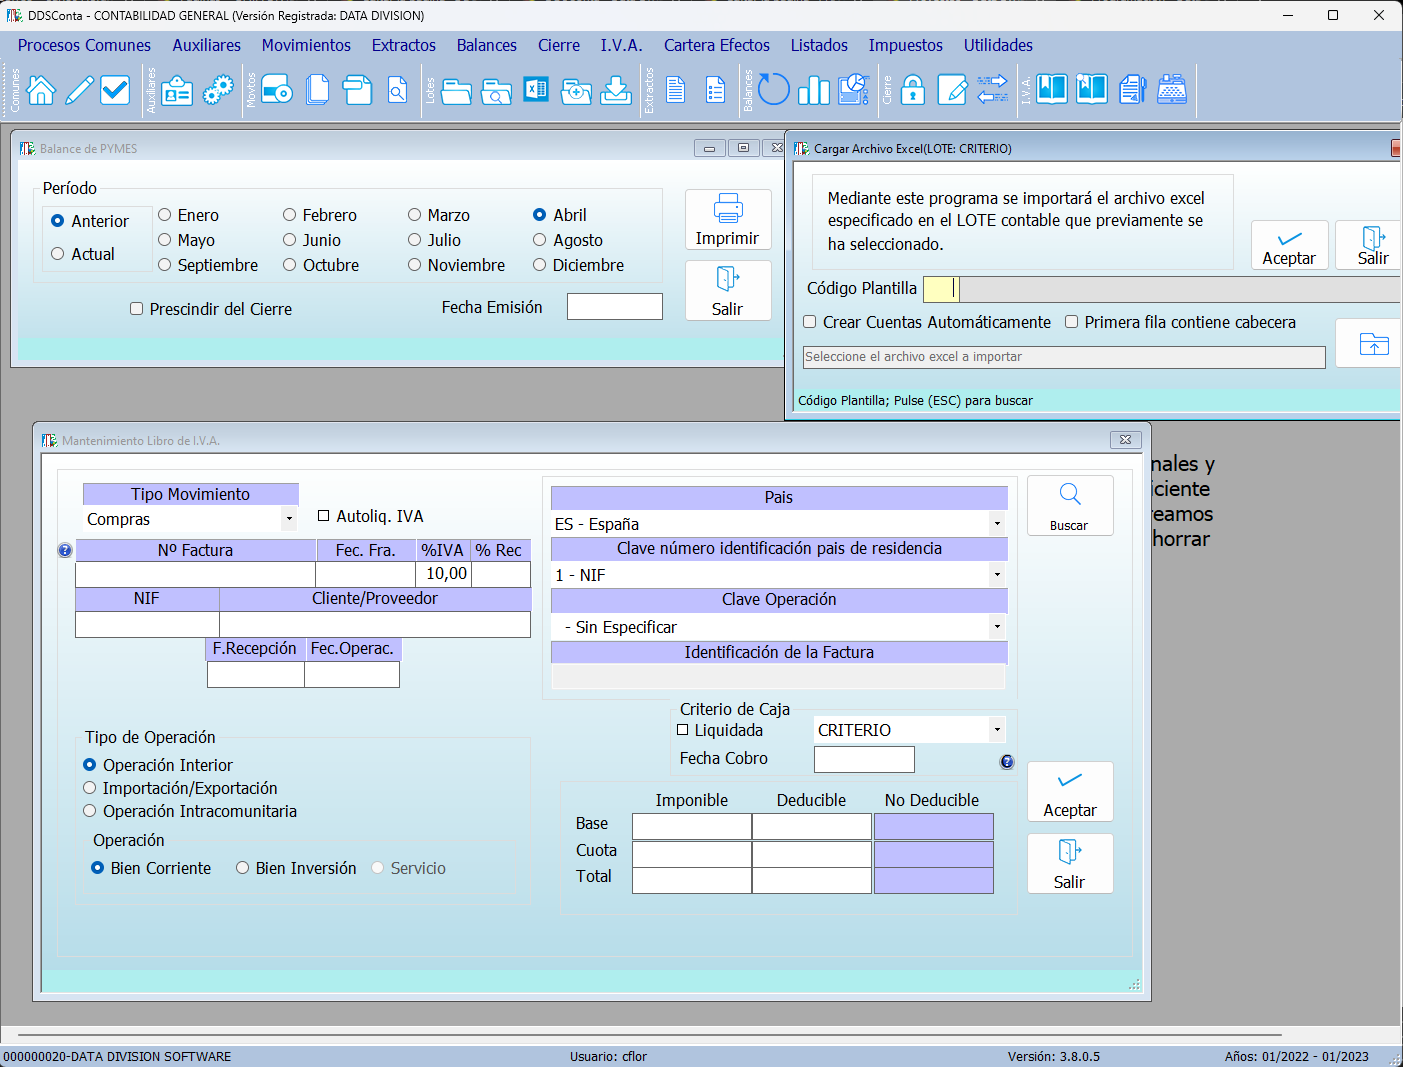Click Imprimir in Balance de PYMES
The height and width of the screenshot is (1067, 1403).
point(728,220)
